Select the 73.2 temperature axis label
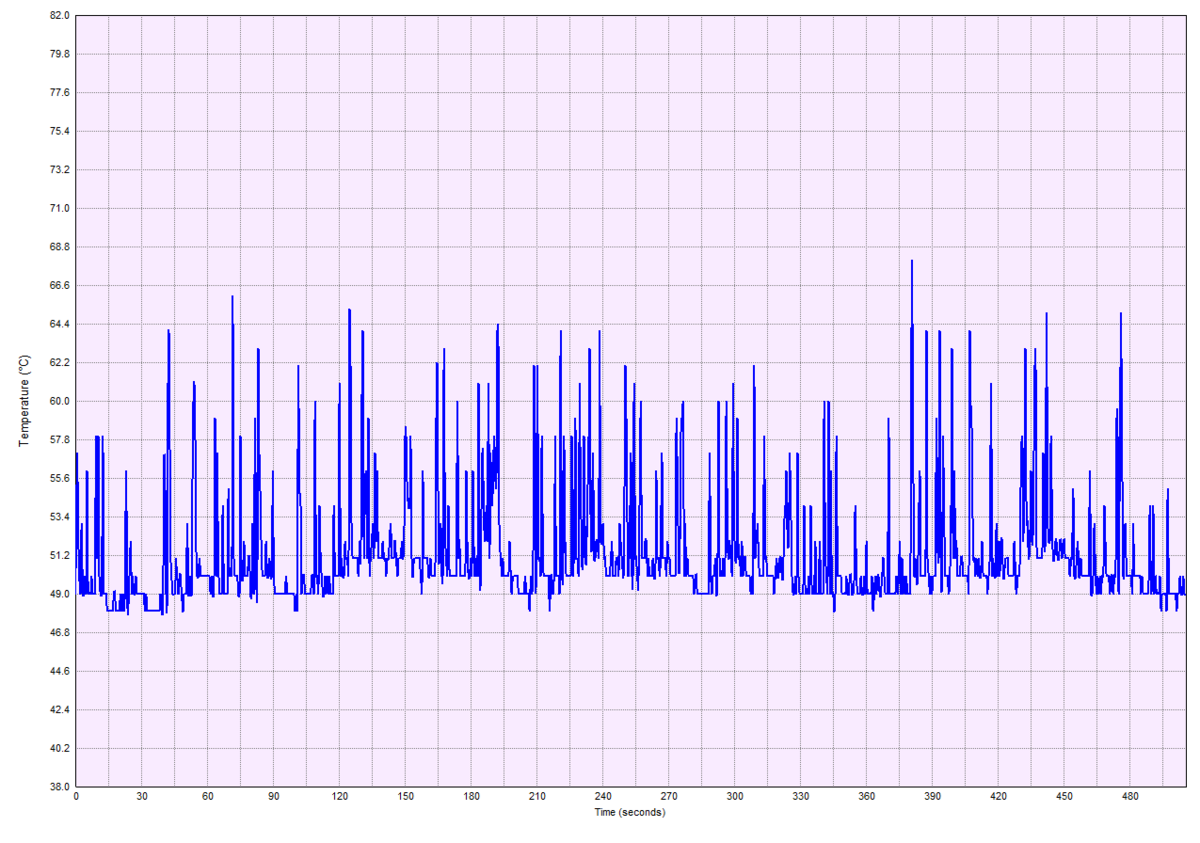 59,170
